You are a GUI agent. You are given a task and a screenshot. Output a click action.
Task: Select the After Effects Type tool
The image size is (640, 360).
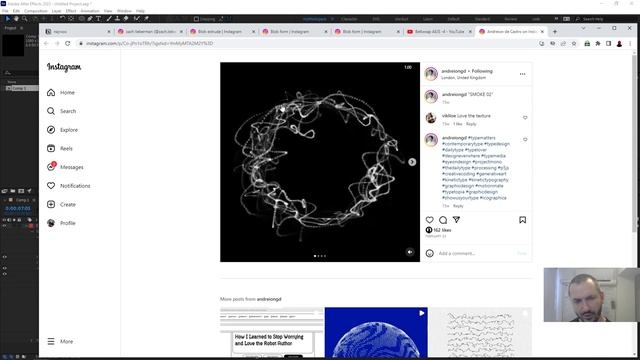click(x=98, y=19)
